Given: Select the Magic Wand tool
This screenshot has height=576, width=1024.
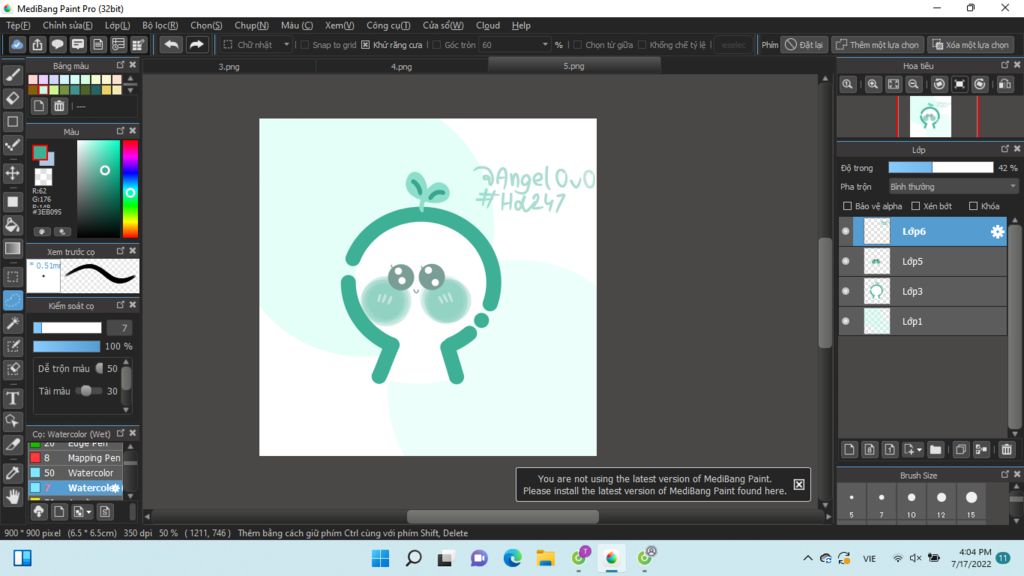Looking at the screenshot, I should 13,323.
